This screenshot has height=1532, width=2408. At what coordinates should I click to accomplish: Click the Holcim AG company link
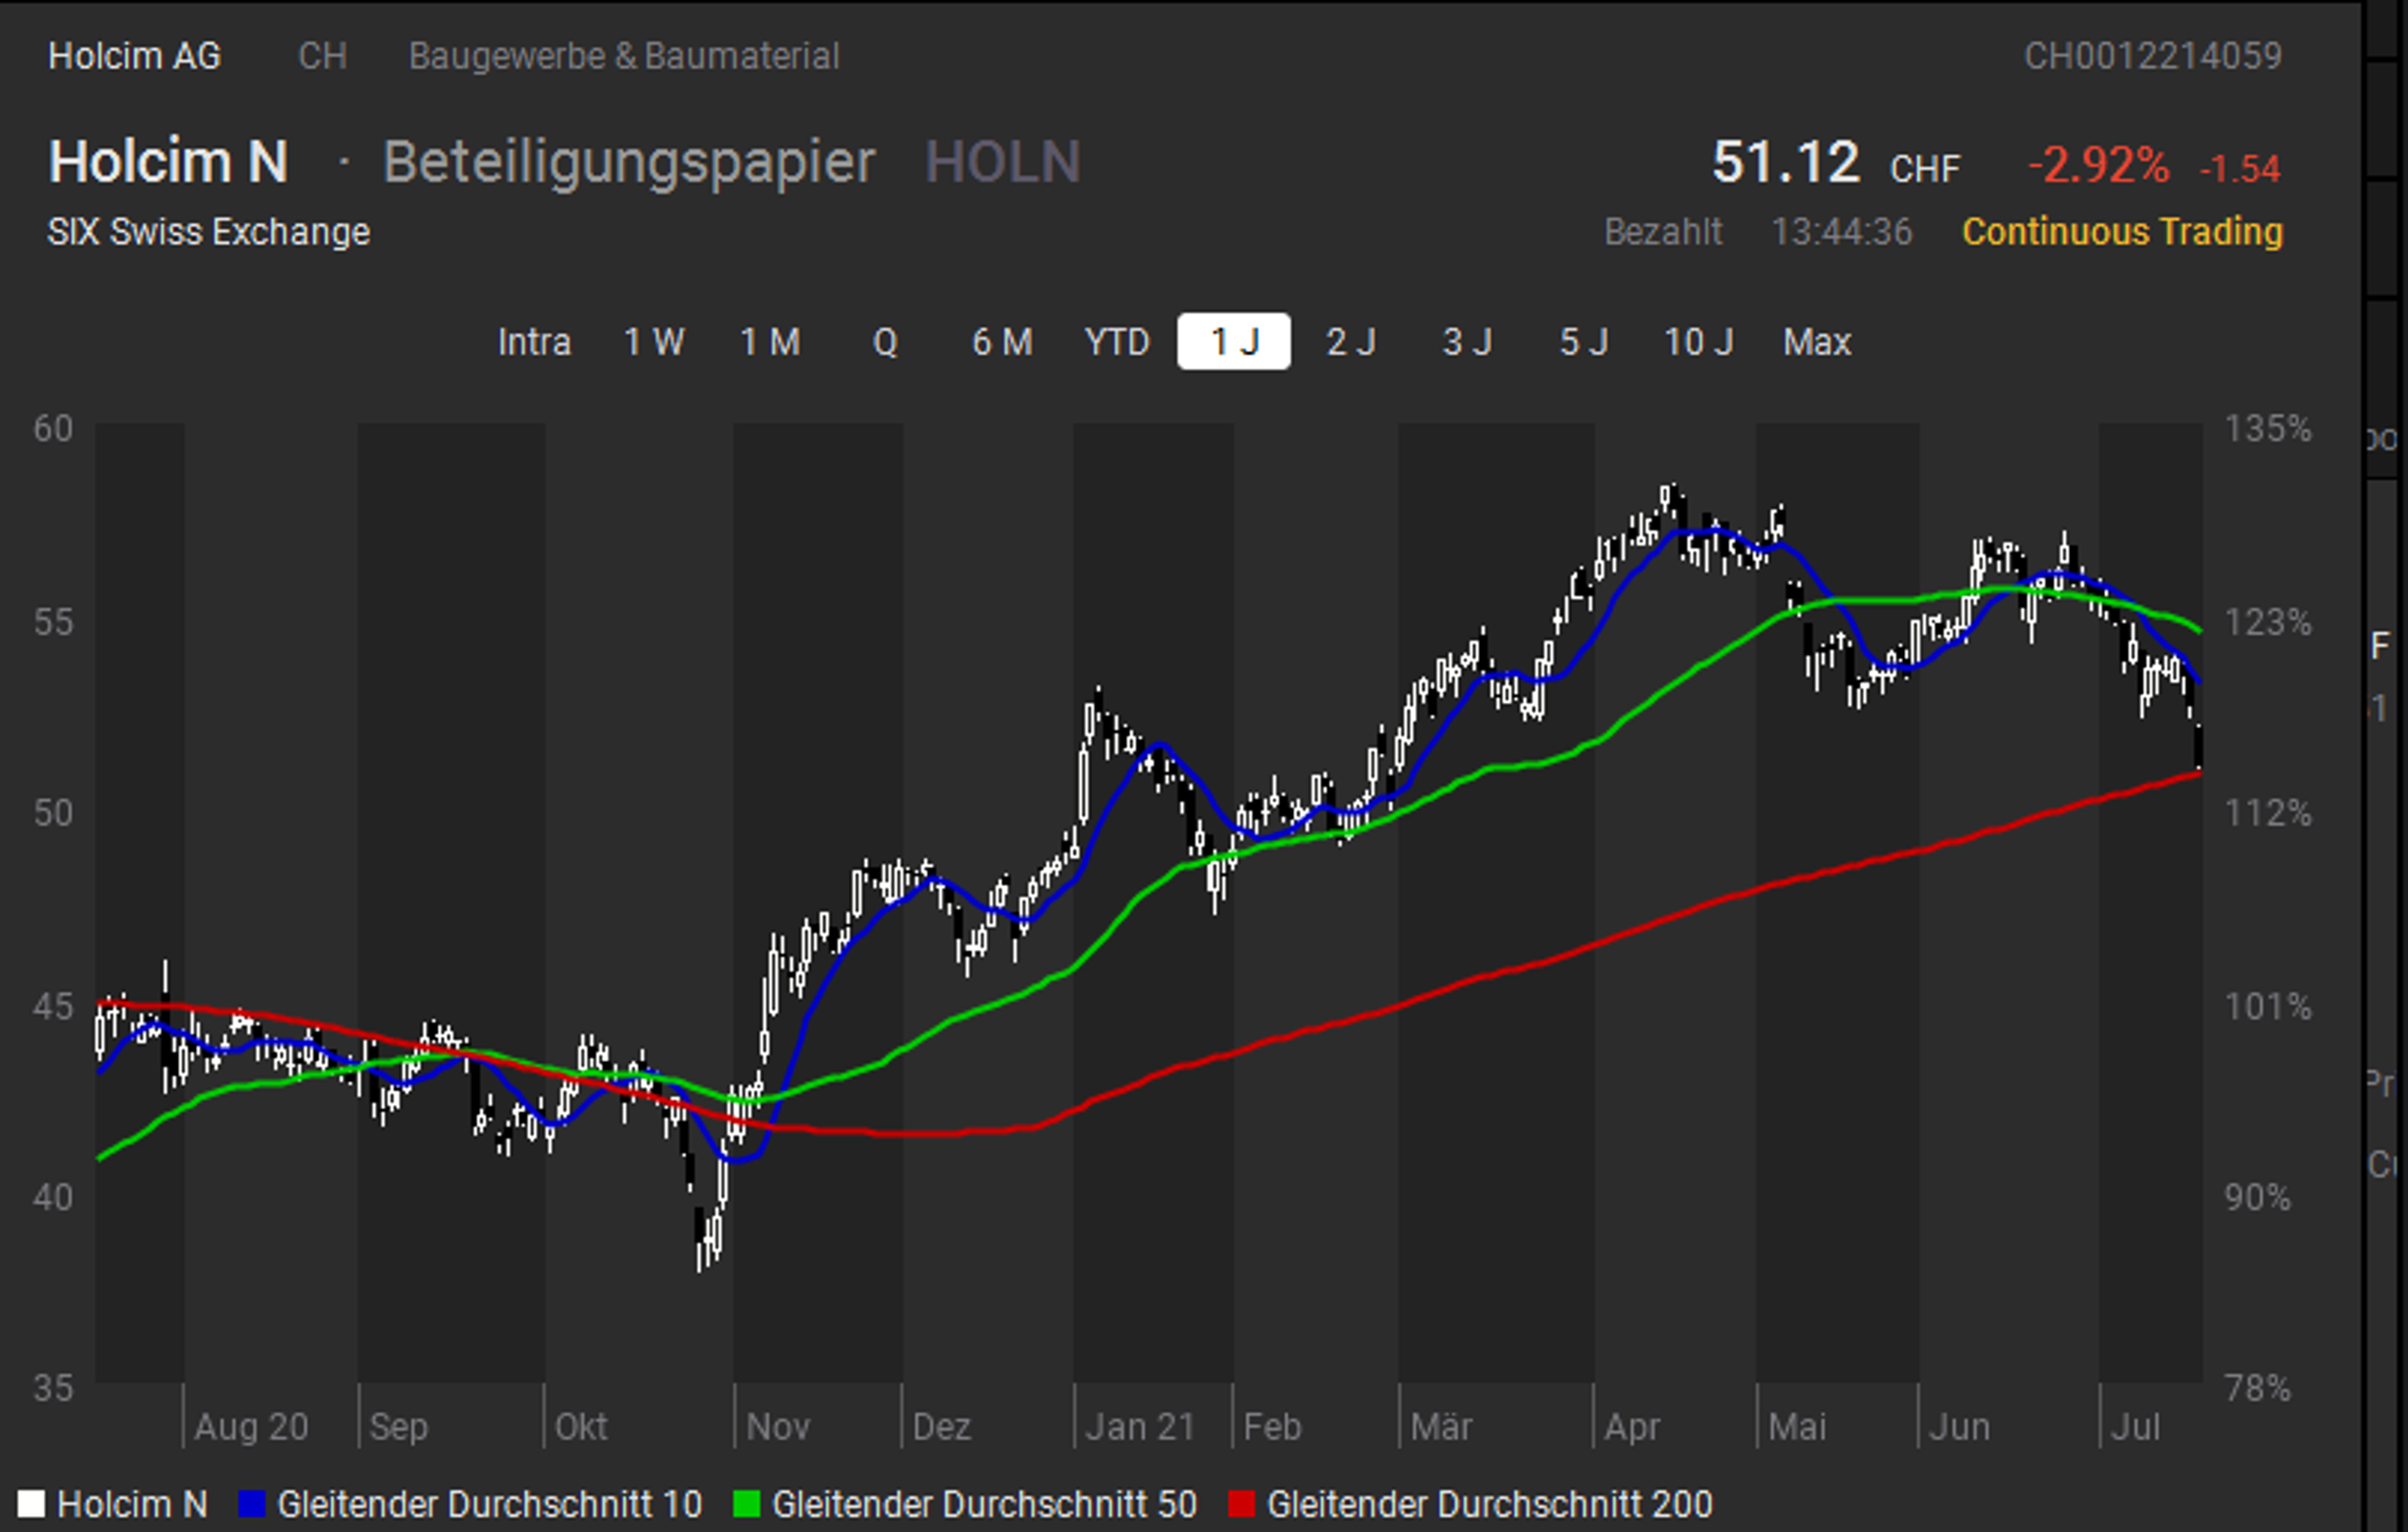tap(134, 56)
